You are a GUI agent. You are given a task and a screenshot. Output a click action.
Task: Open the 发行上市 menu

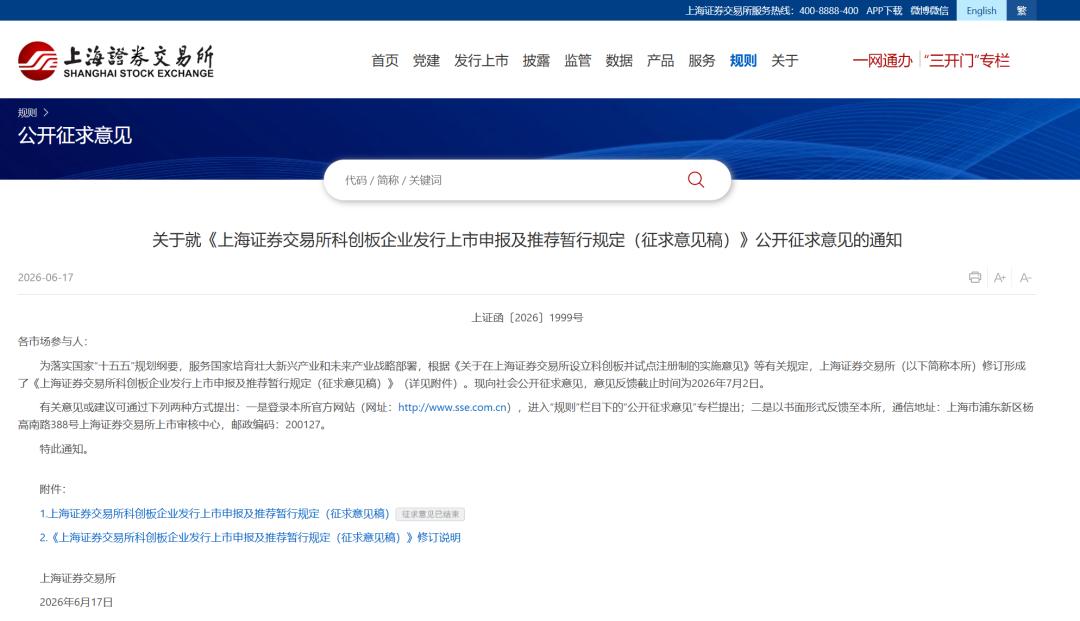coord(481,61)
